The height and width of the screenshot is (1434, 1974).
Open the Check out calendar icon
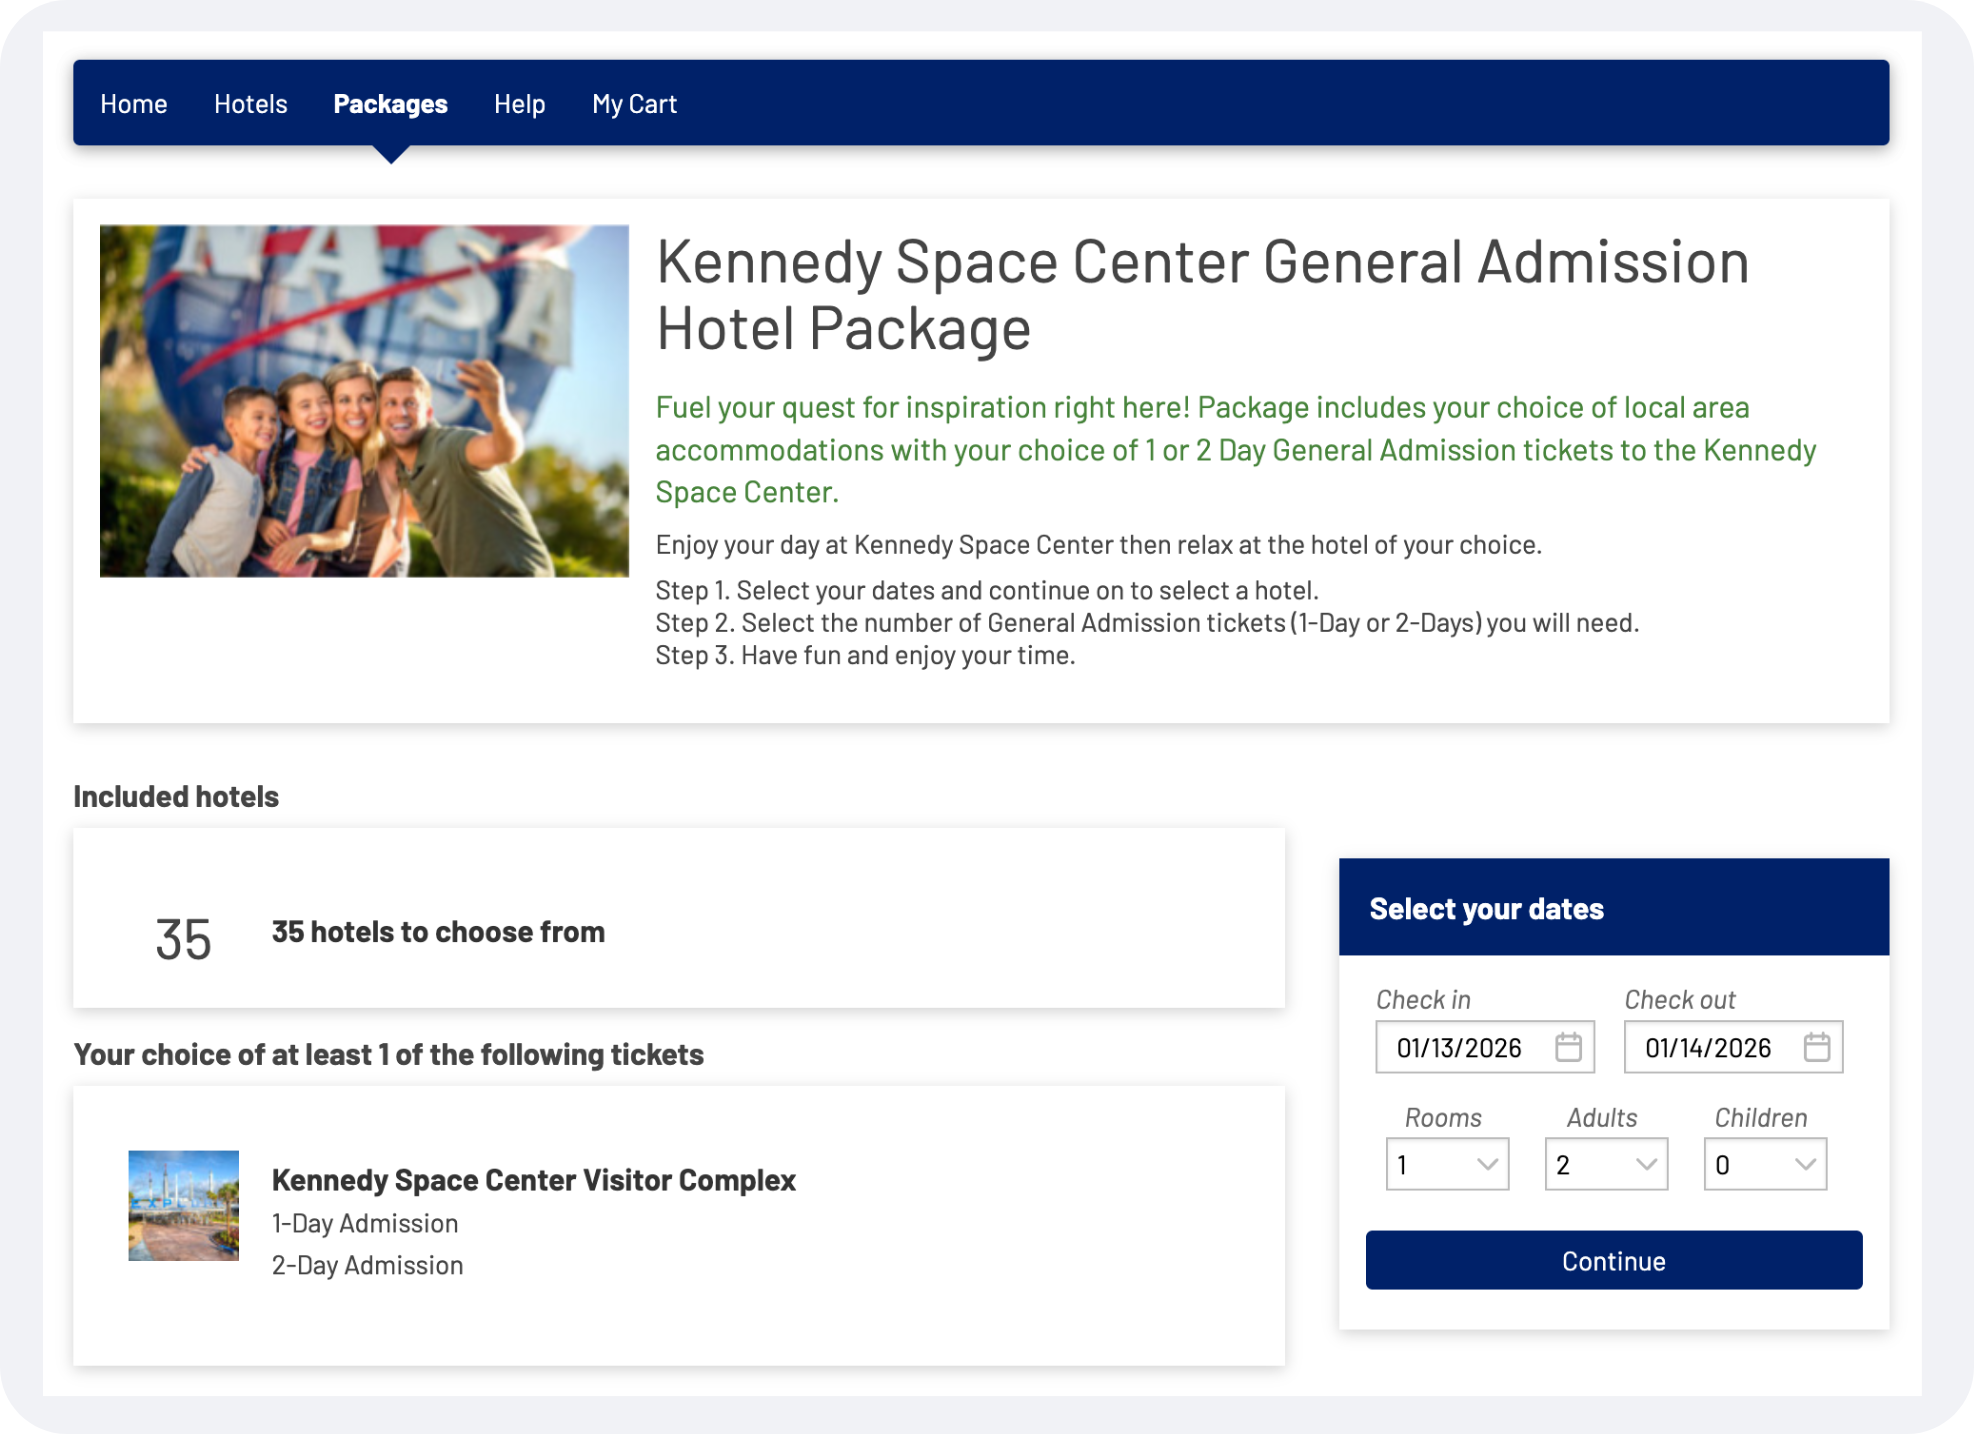pos(1816,1047)
